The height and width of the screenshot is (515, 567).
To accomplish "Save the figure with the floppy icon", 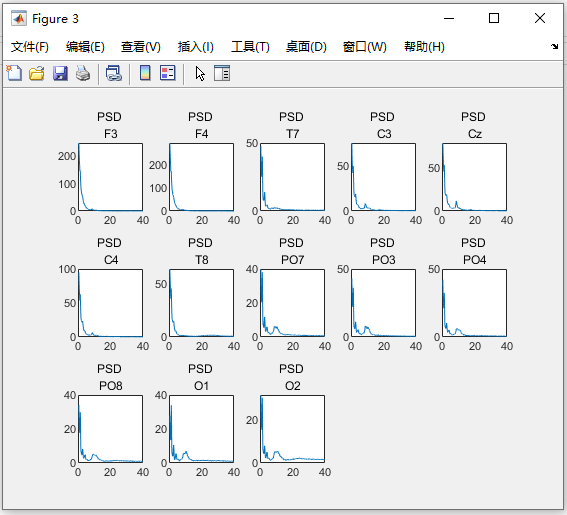I will 60,73.
